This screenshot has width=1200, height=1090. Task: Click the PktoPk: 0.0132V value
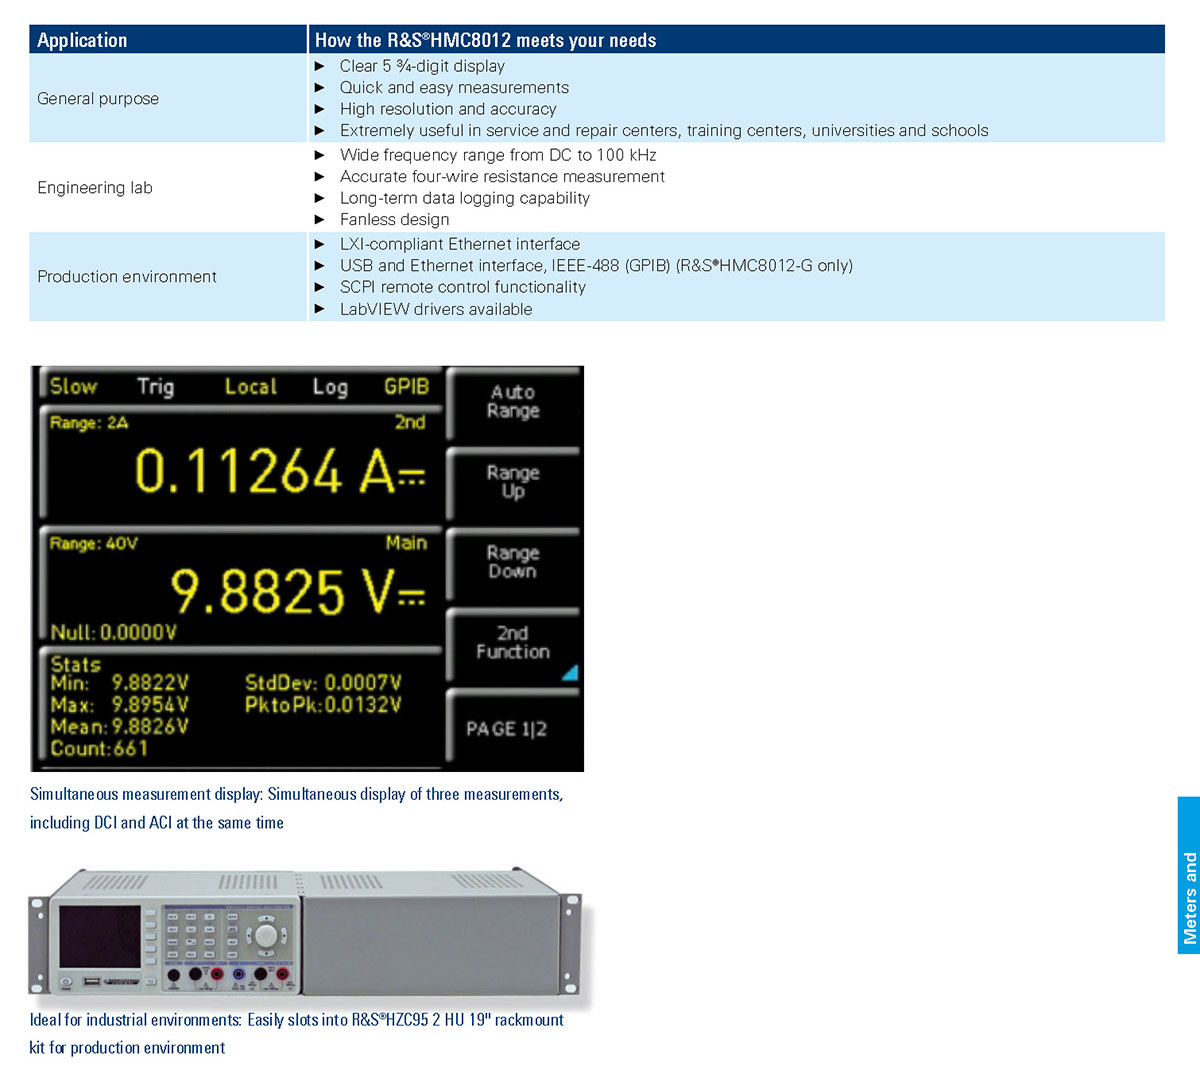323,705
